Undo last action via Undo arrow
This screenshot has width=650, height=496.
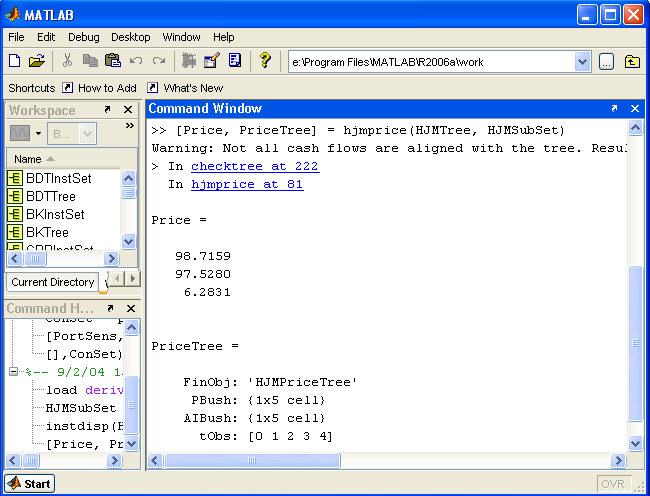pos(136,61)
